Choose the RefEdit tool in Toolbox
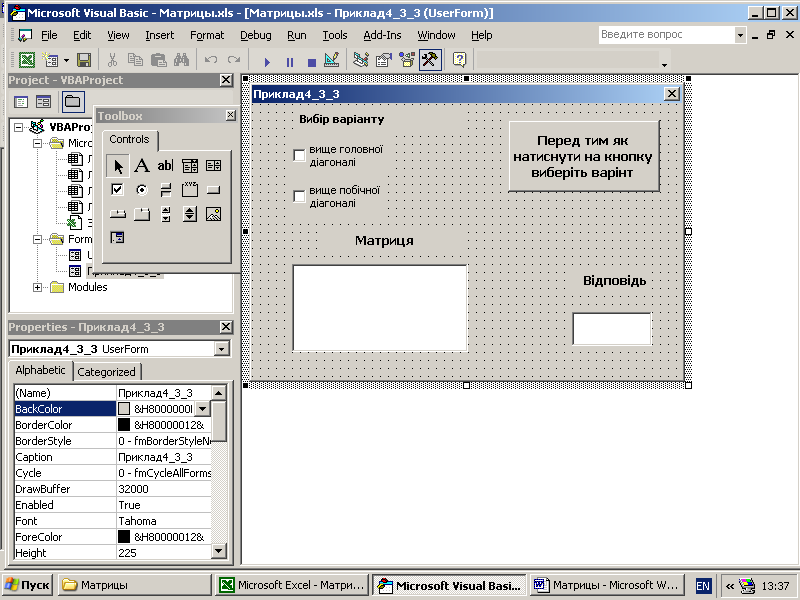This screenshot has height=600, width=800. (x=117, y=238)
